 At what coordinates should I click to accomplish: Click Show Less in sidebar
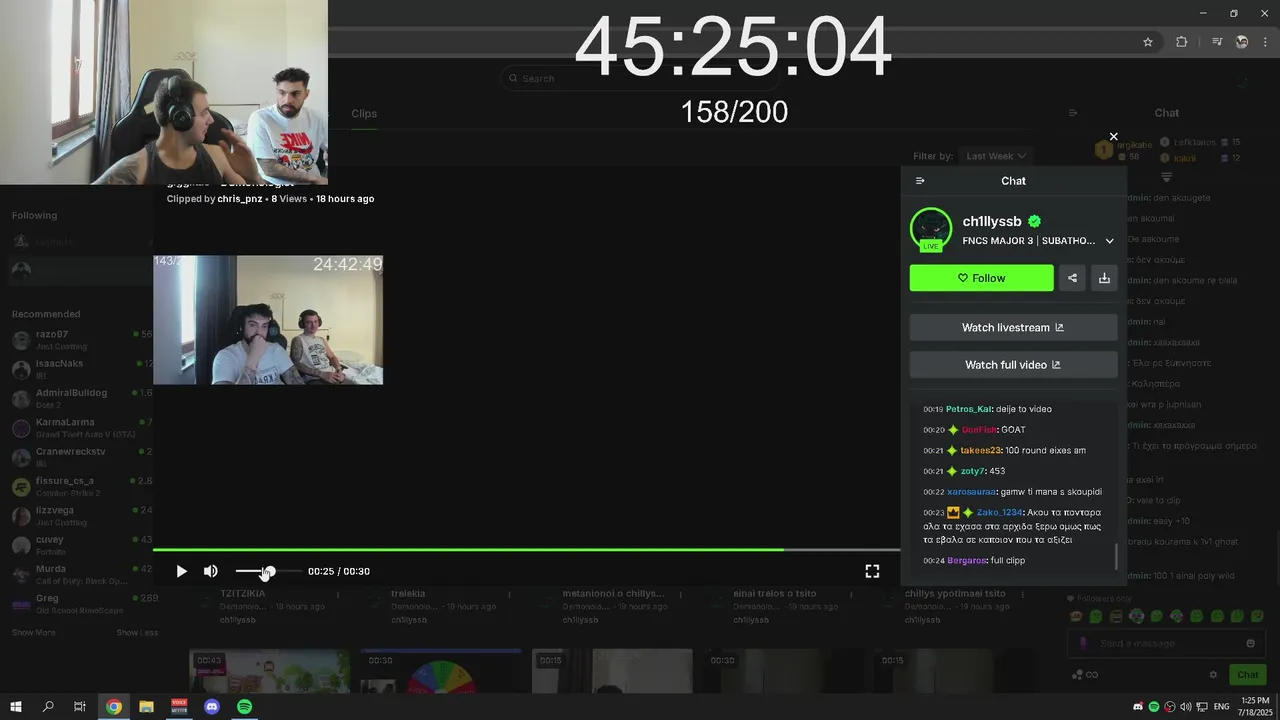pyautogui.click(x=137, y=633)
